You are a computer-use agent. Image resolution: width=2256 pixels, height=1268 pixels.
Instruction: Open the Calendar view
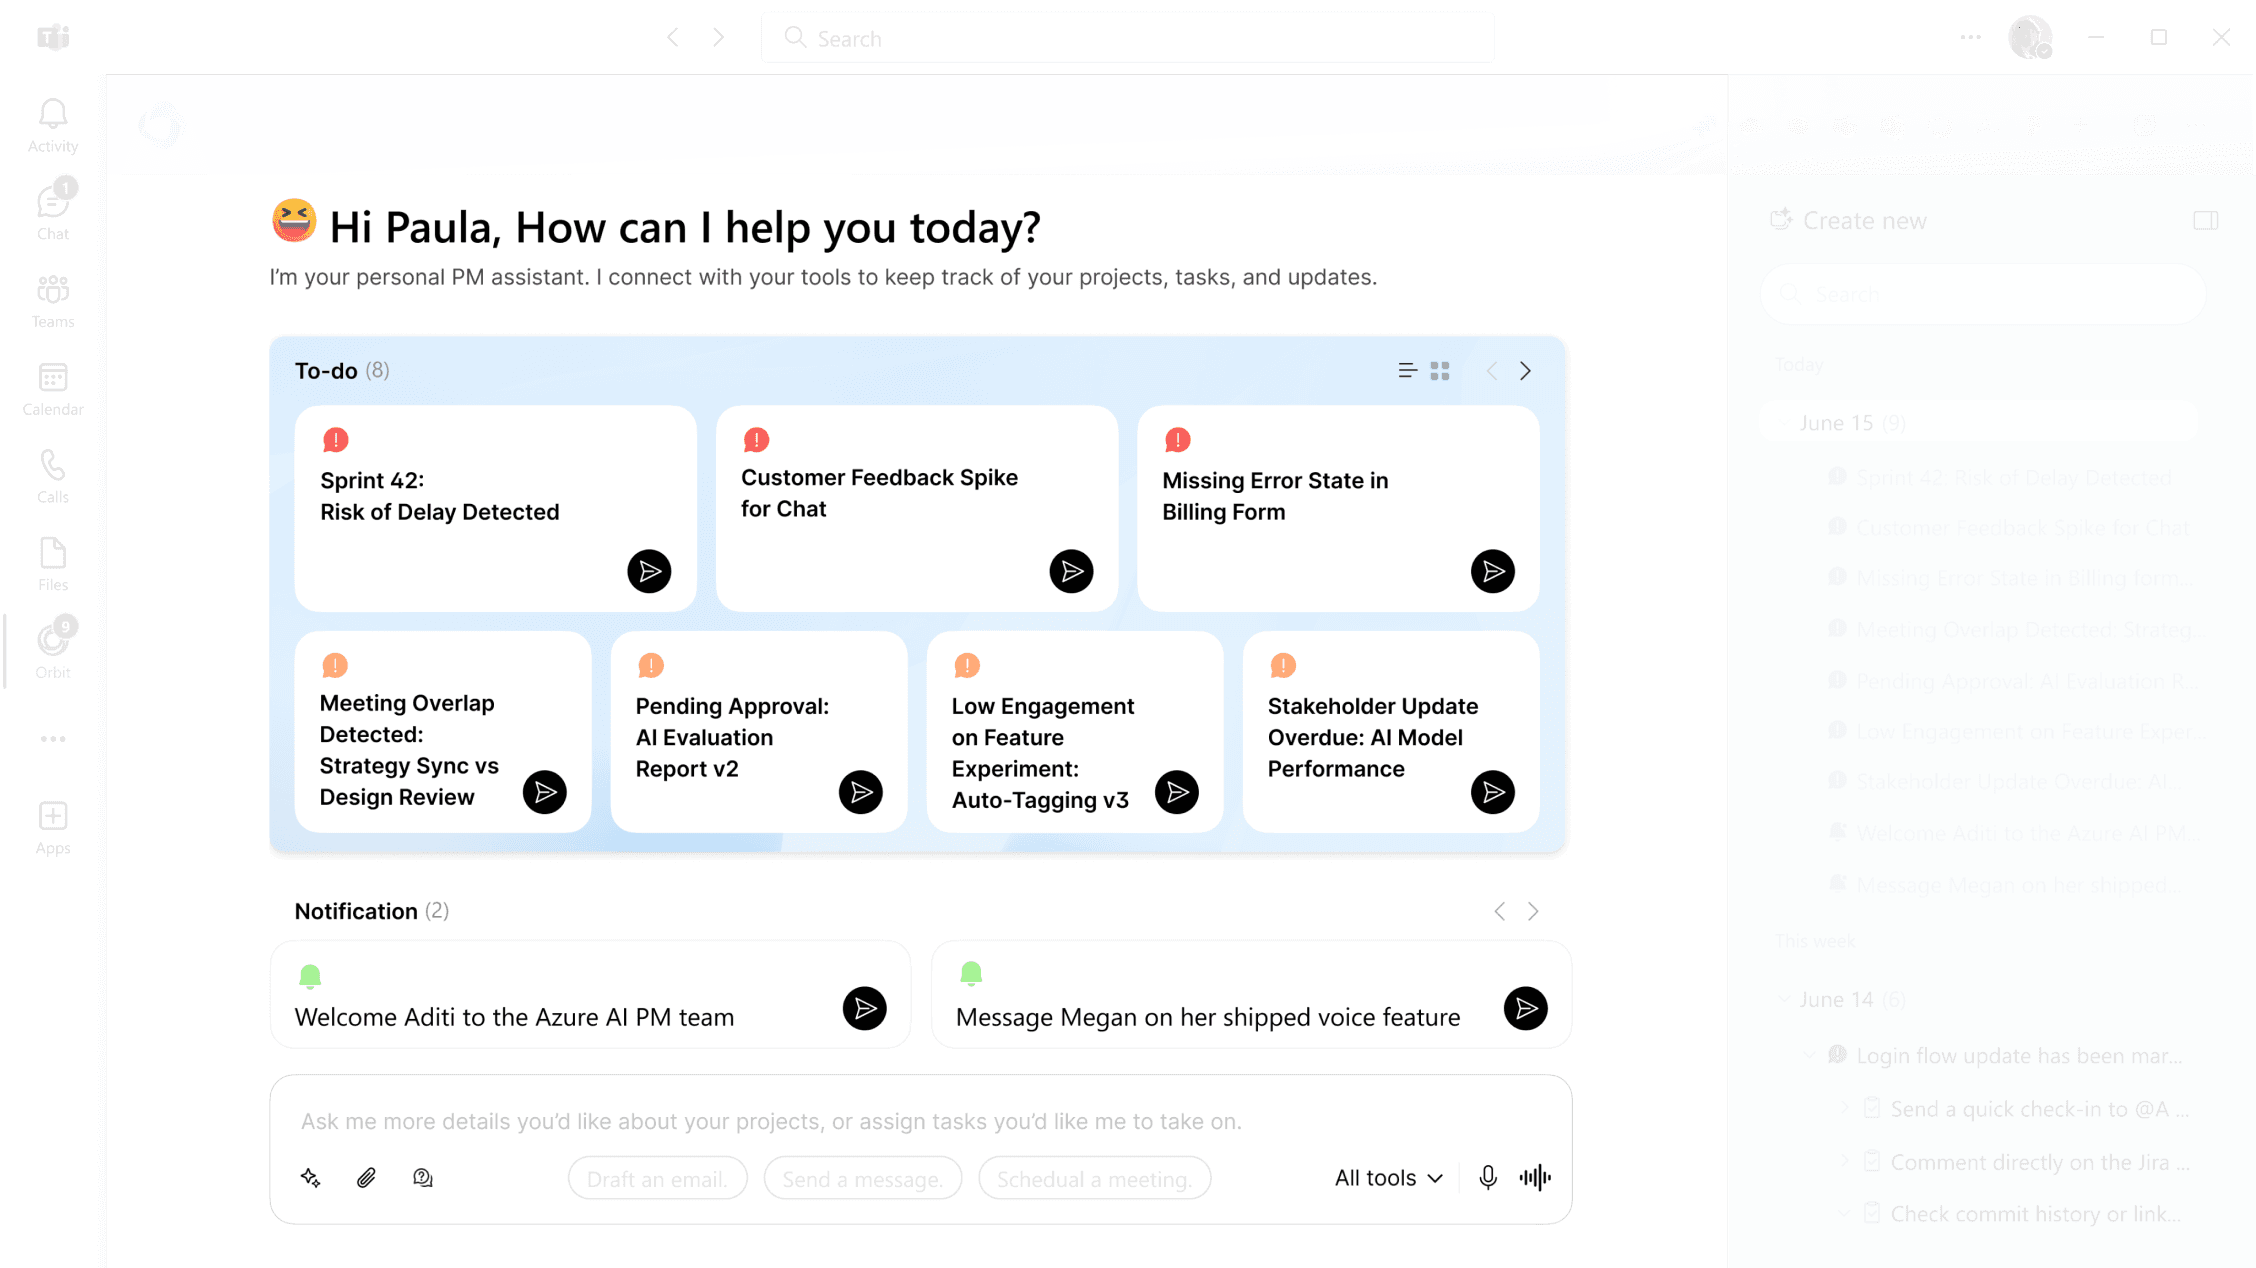click(52, 389)
